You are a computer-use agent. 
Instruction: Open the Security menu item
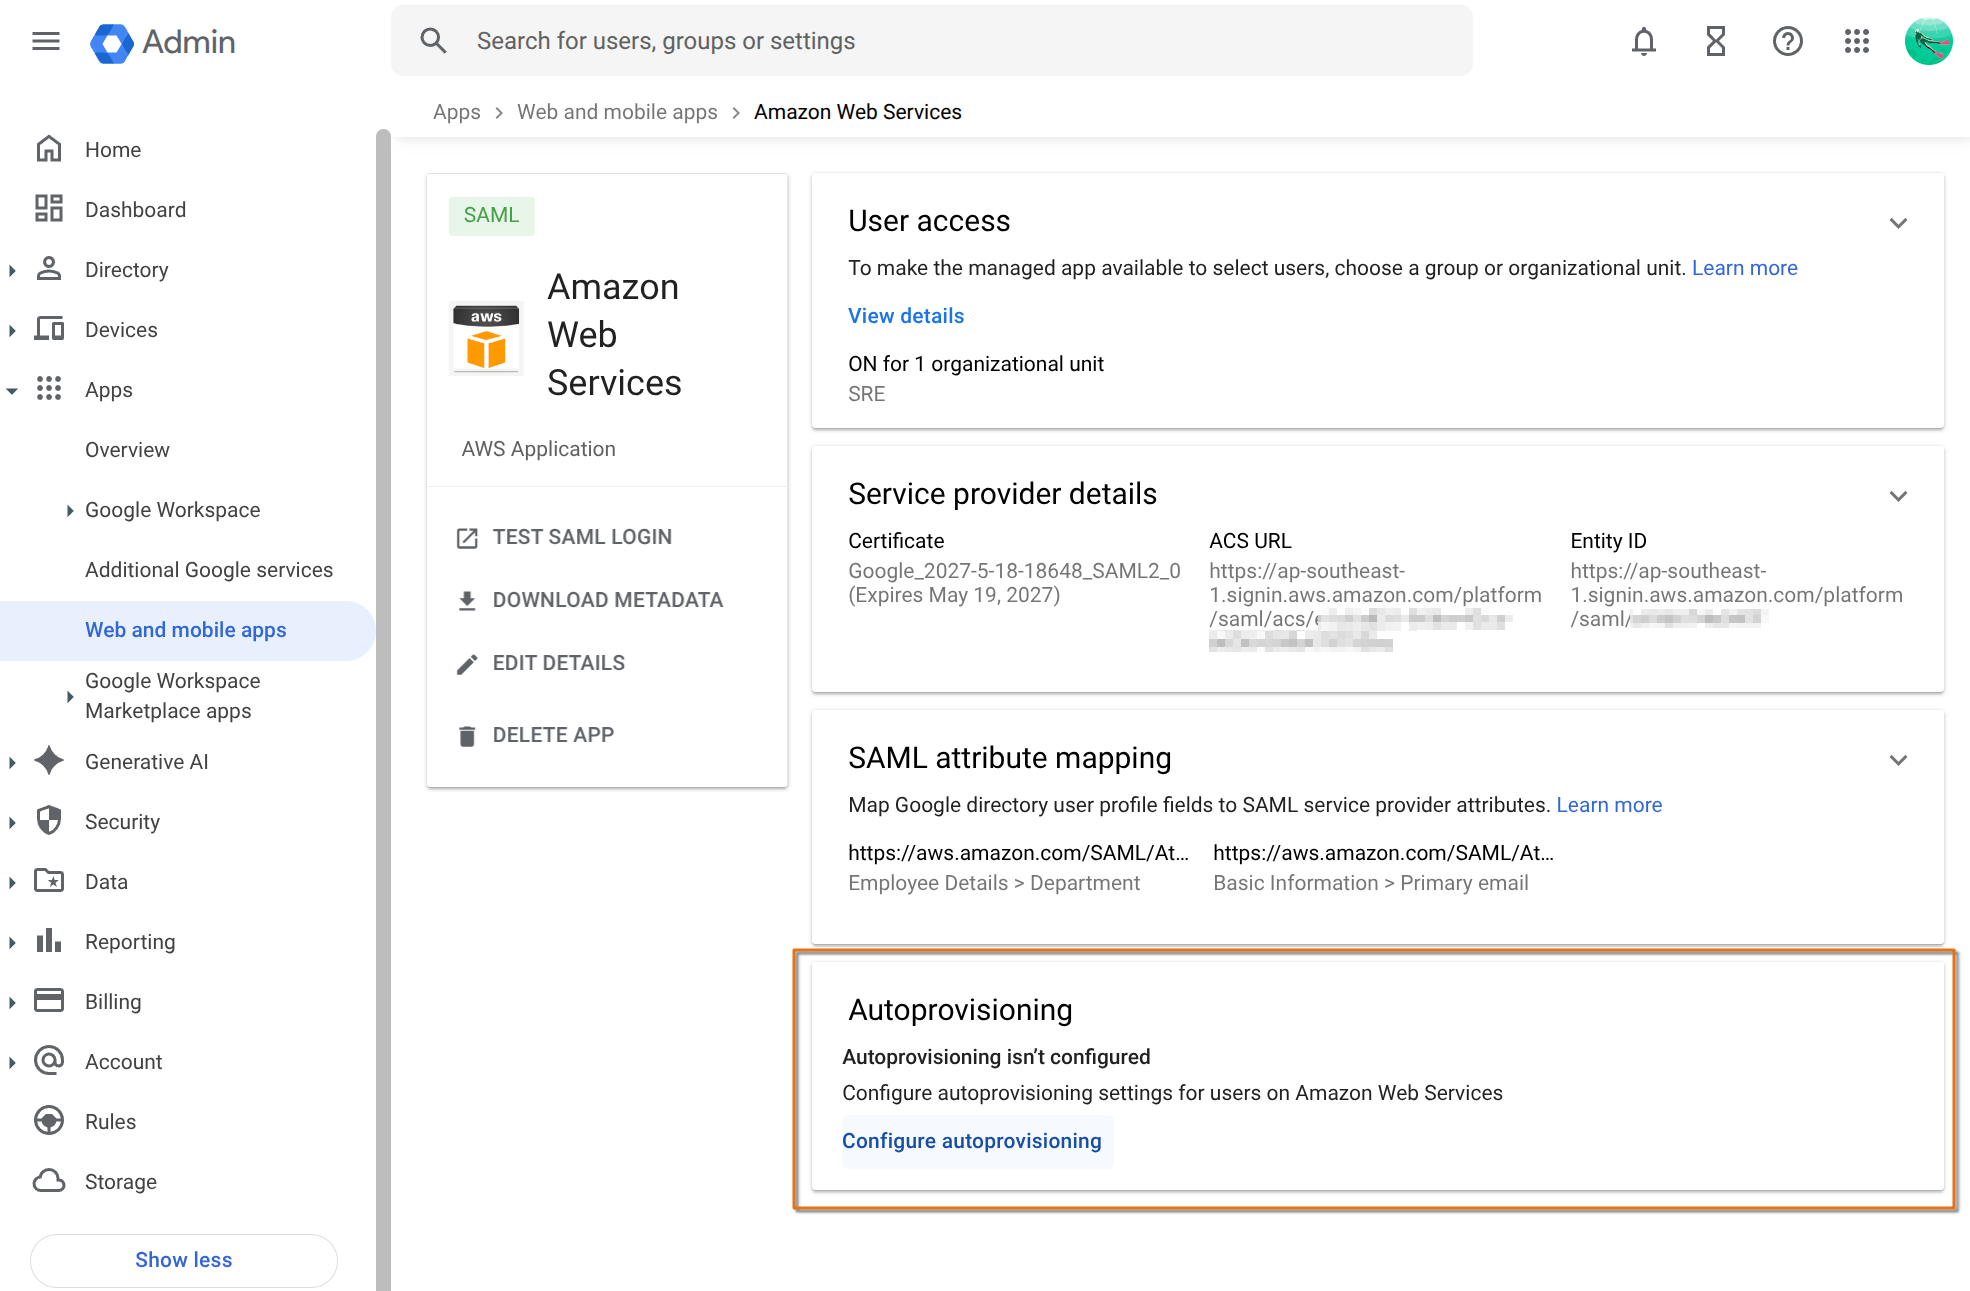point(122,822)
